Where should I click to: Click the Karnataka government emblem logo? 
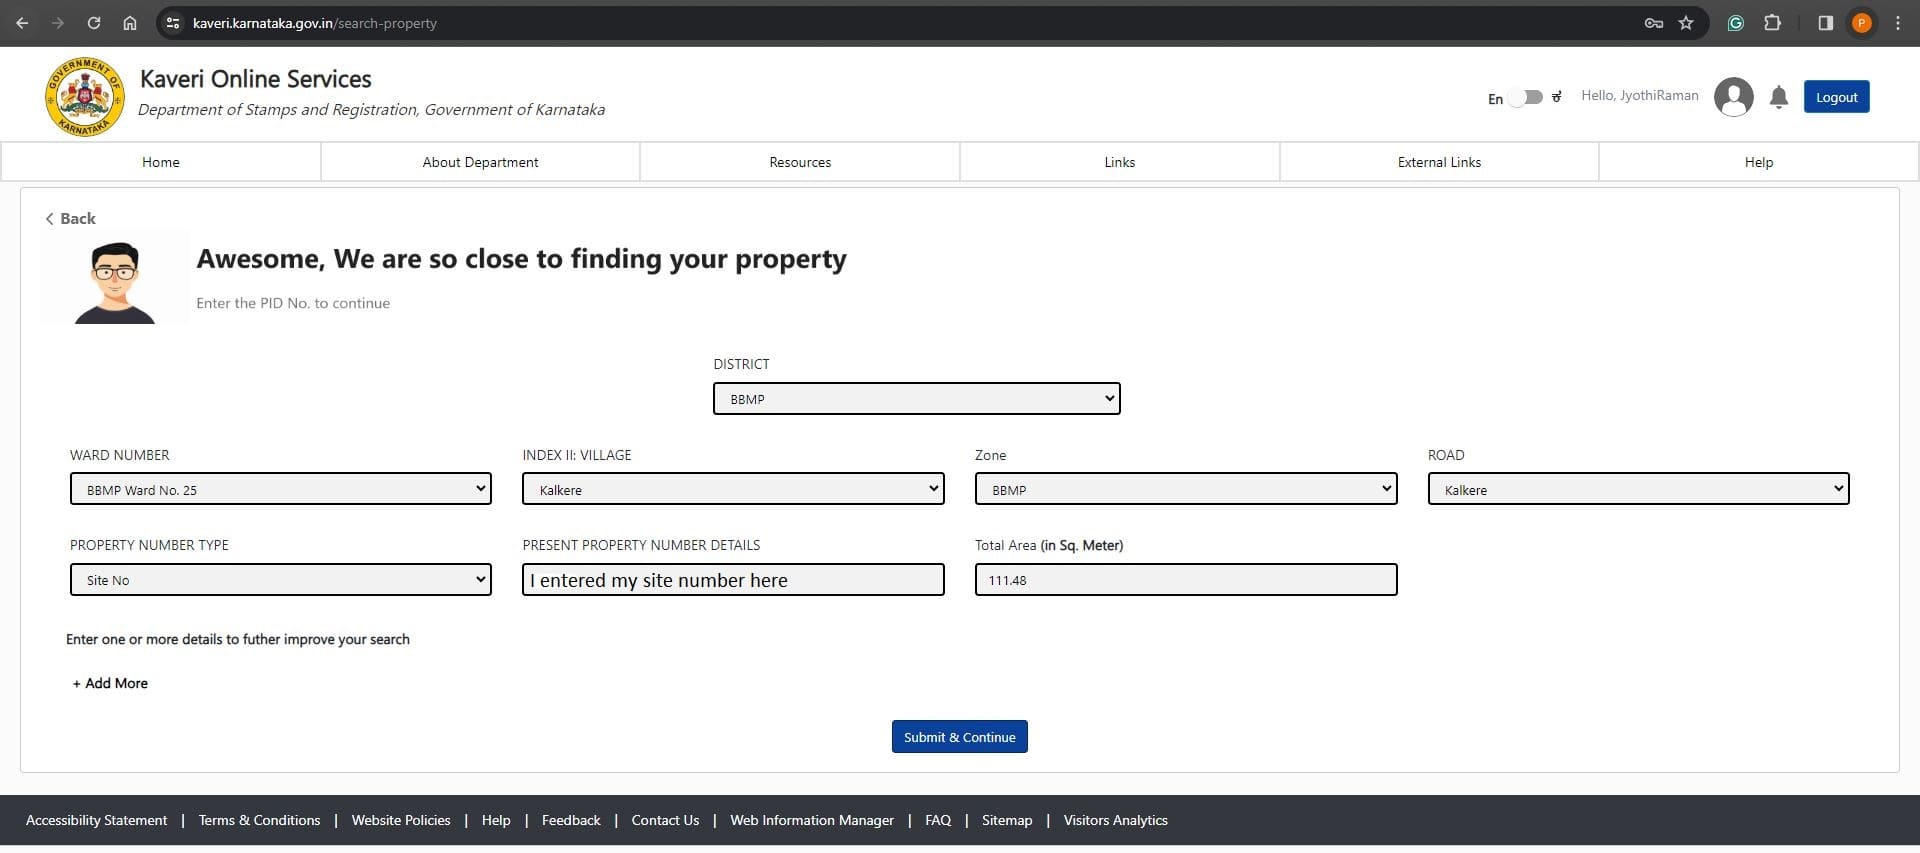point(85,97)
